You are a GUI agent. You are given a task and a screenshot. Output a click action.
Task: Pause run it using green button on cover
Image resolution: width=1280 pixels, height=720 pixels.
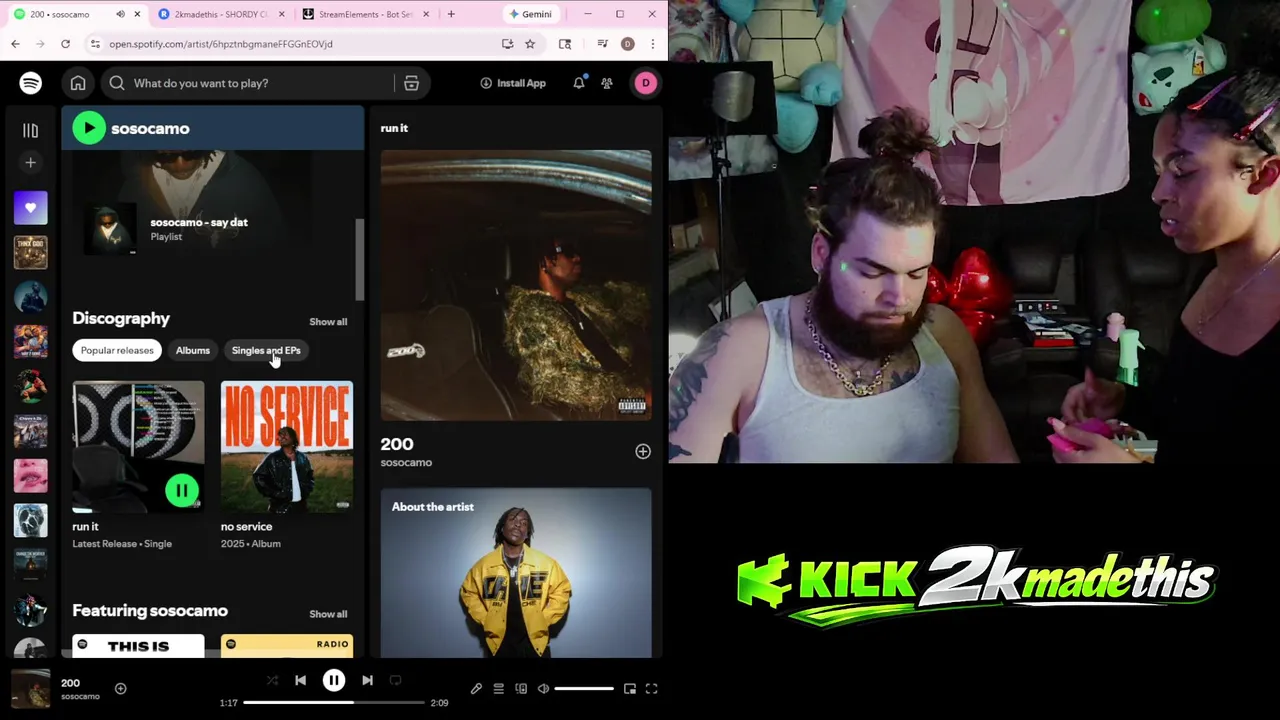pyautogui.click(x=181, y=490)
